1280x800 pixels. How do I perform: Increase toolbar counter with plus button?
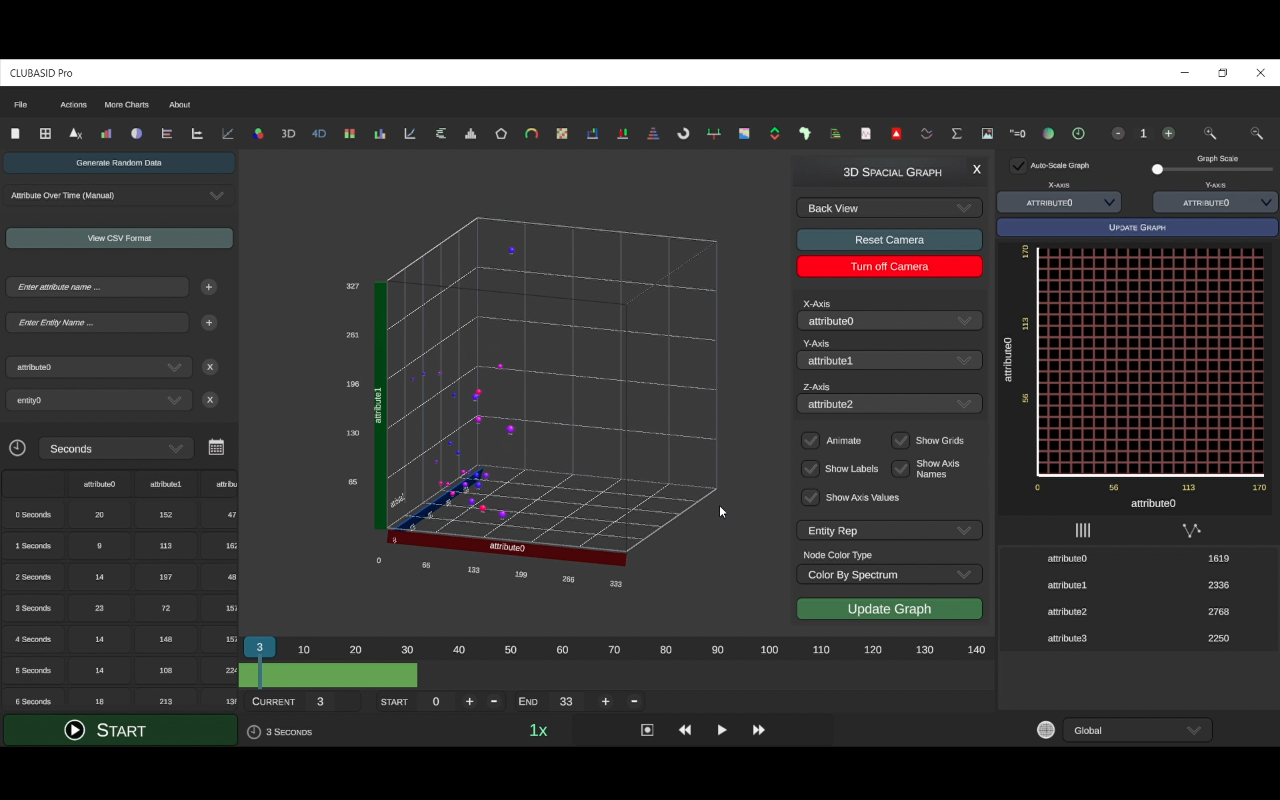coord(1168,134)
